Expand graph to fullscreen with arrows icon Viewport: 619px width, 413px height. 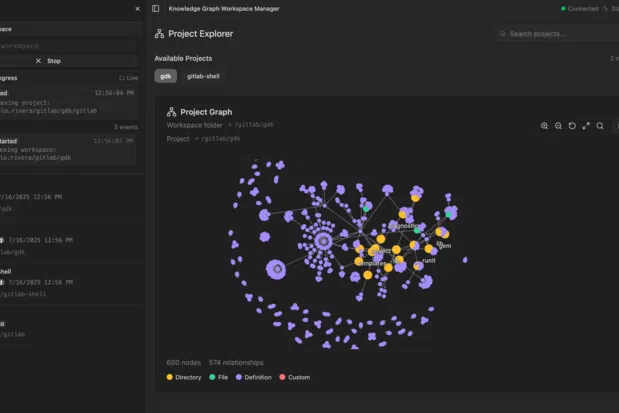586,126
